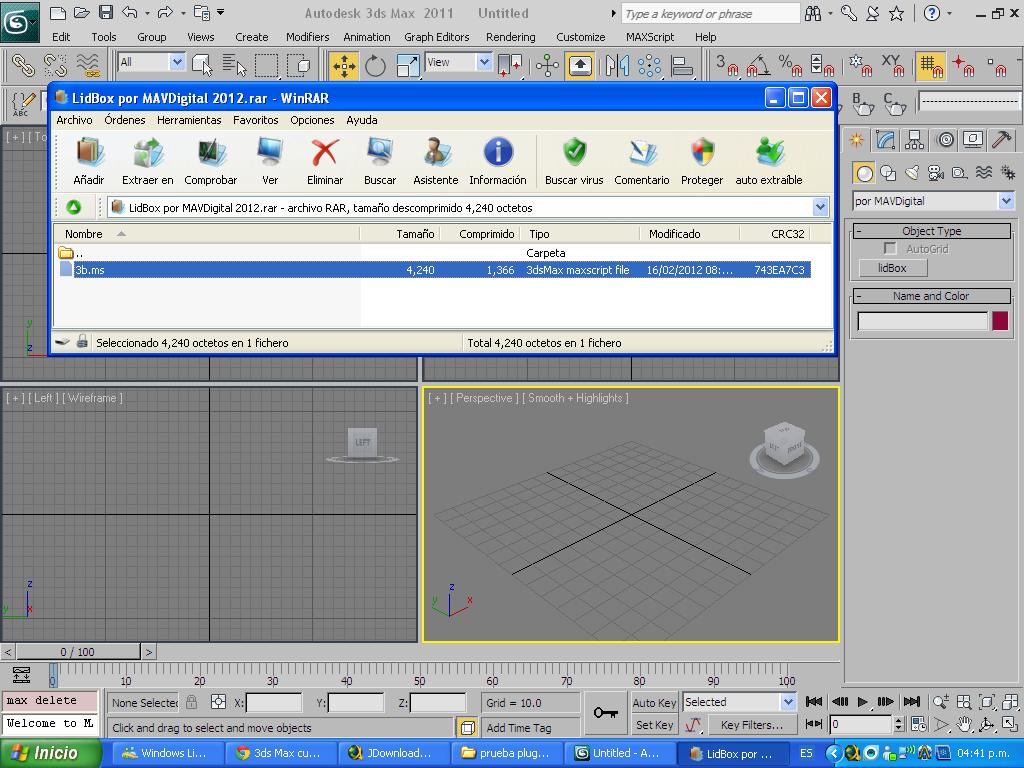Toggle the Auto Key button

(x=654, y=703)
